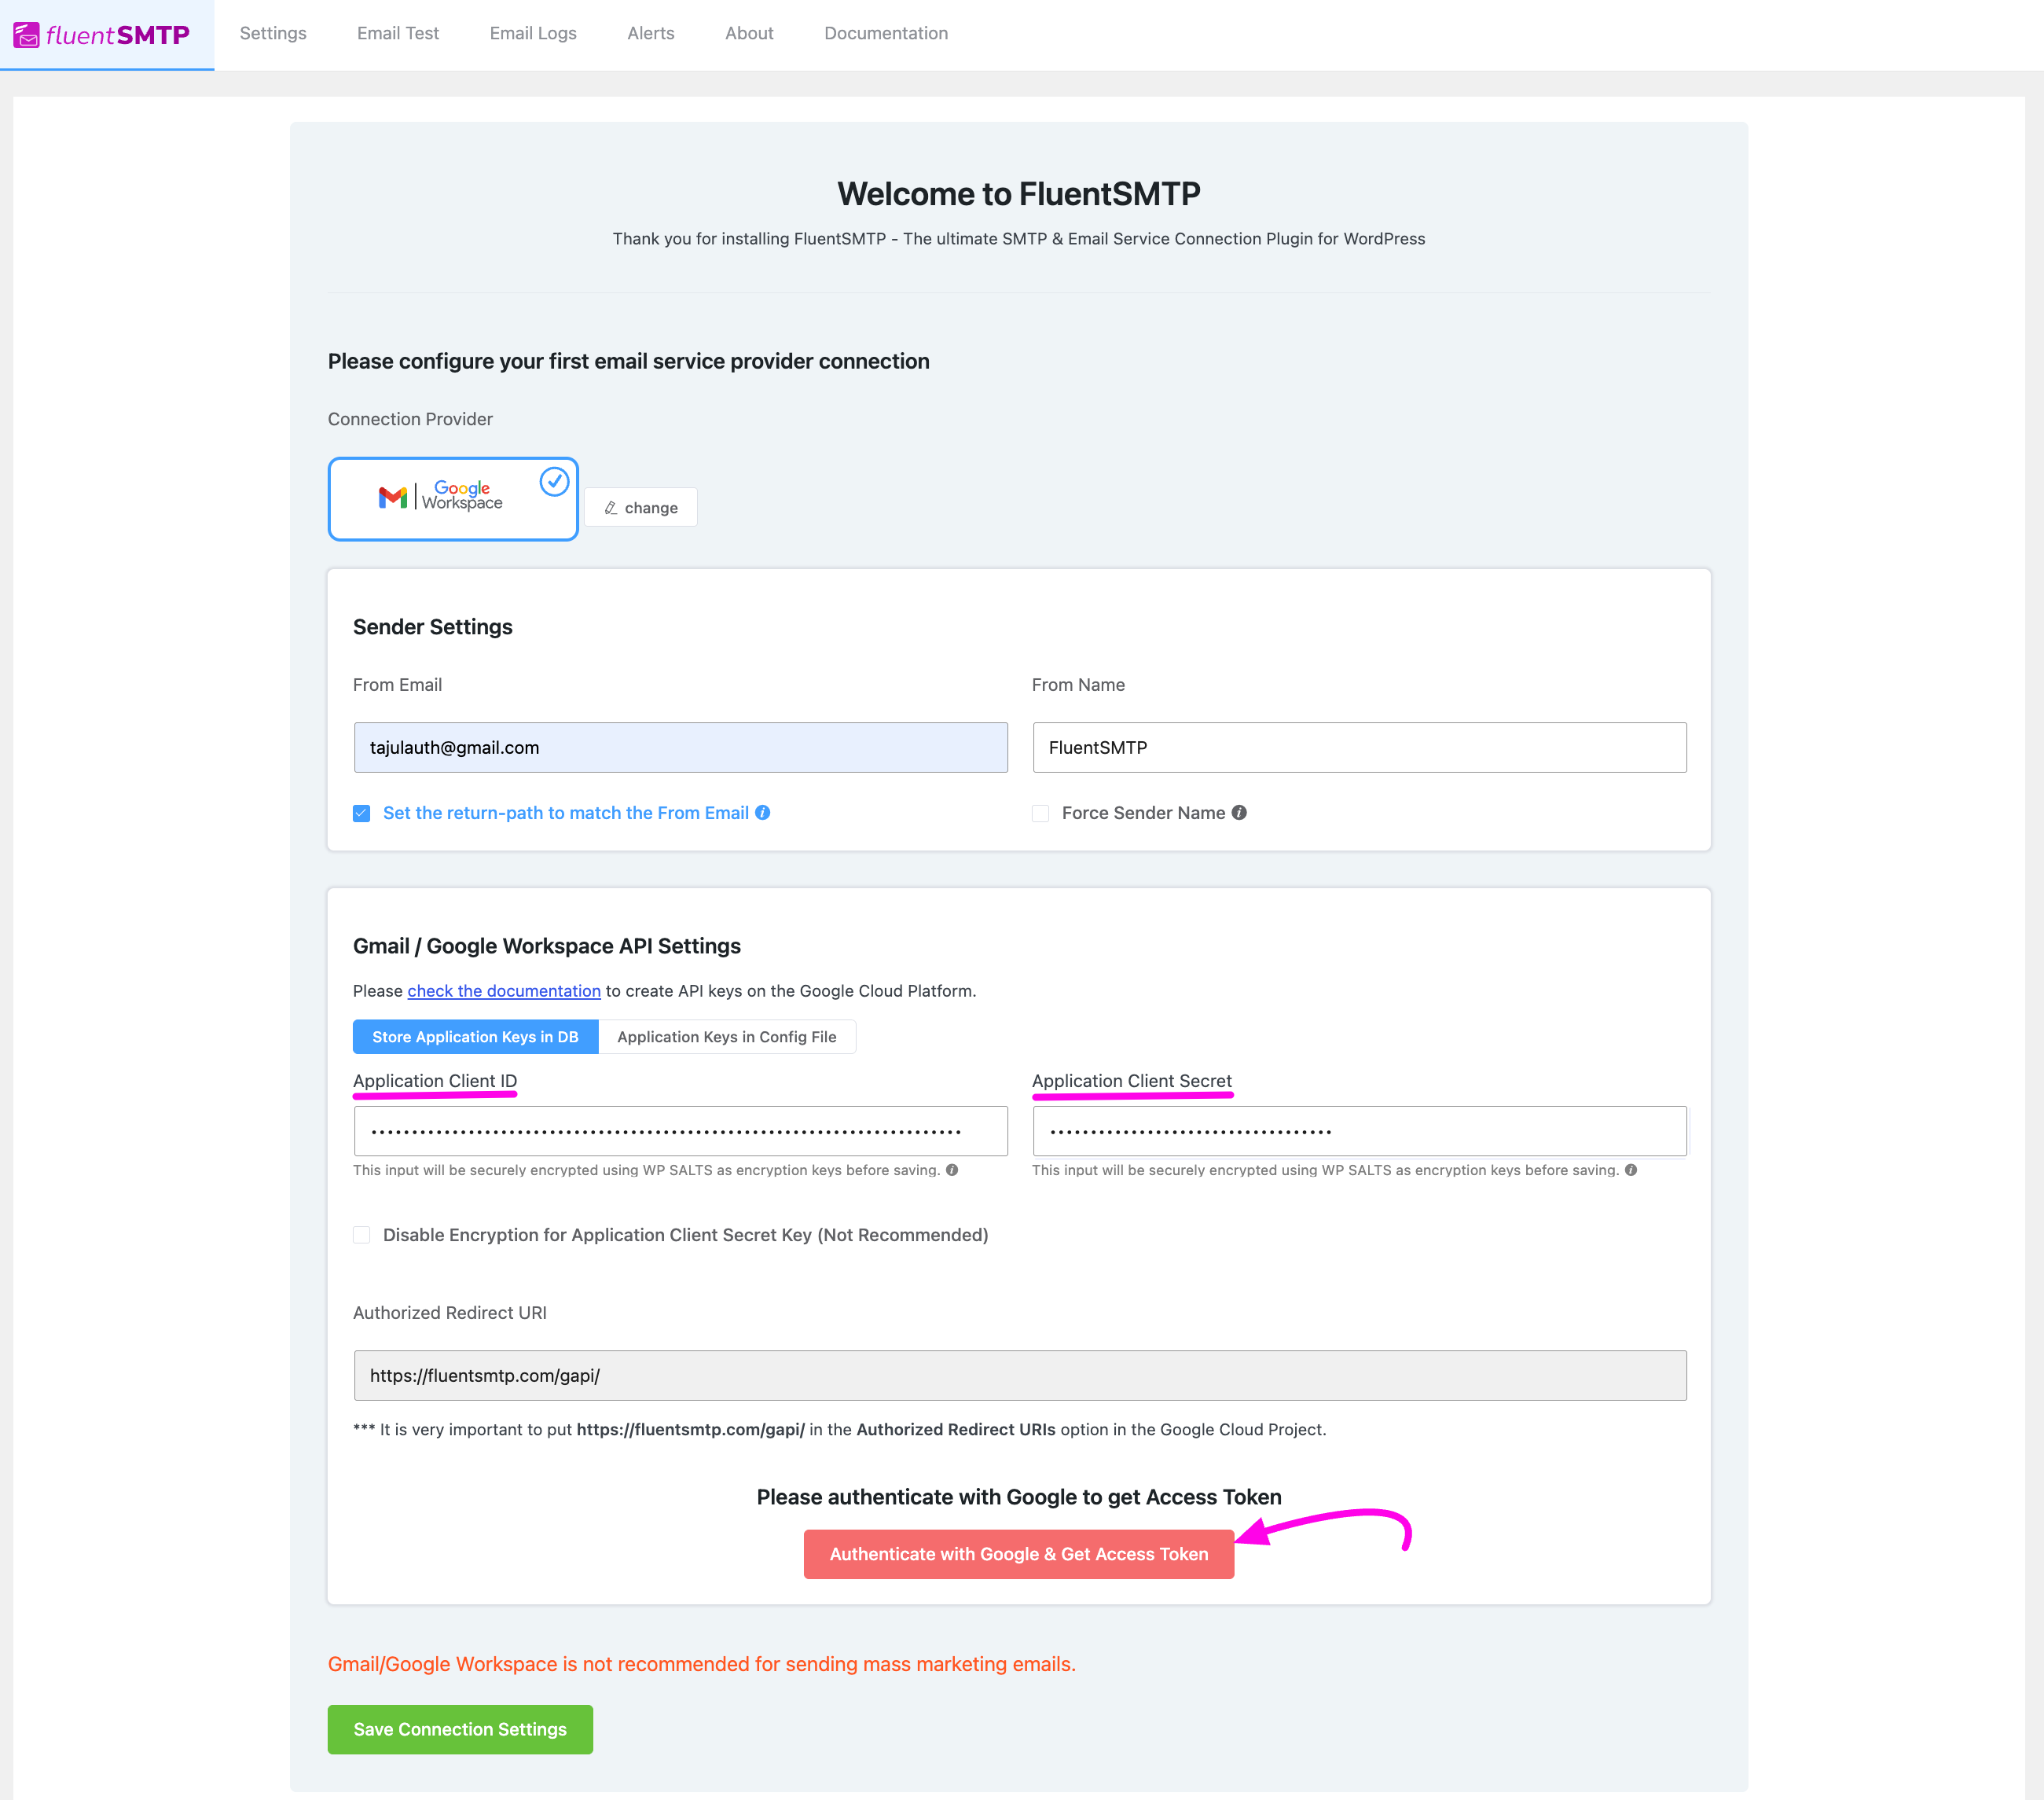Open the About tab
The width and height of the screenshot is (2044, 1800).
[x=749, y=33]
